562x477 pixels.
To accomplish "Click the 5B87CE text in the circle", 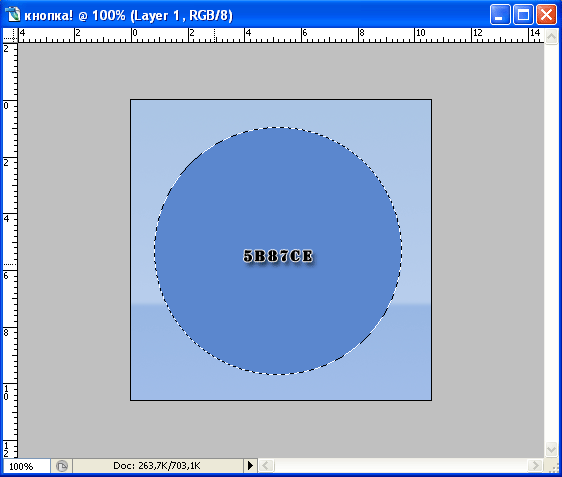I will 278,256.
